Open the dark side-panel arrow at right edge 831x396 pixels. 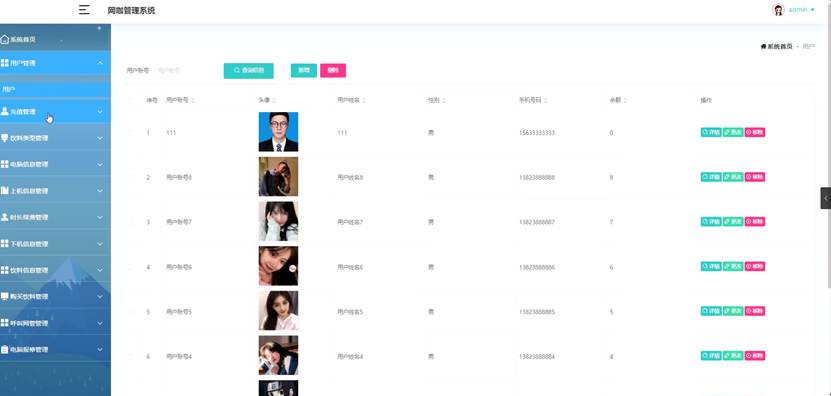click(x=826, y=198)
